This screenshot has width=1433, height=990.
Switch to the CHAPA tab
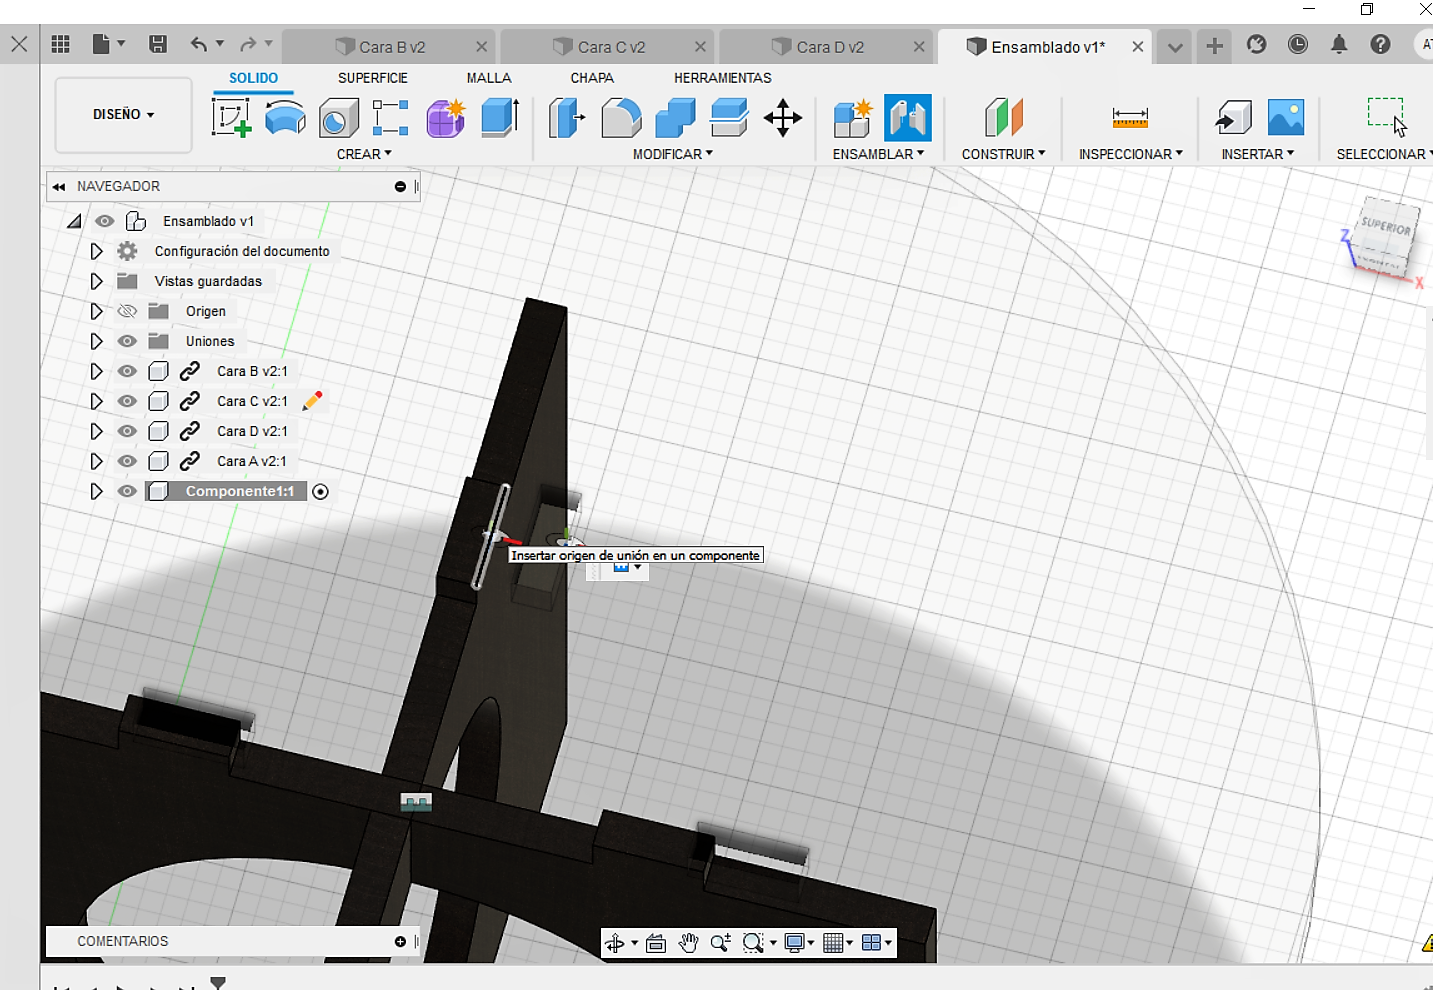(x=592, y=78)
